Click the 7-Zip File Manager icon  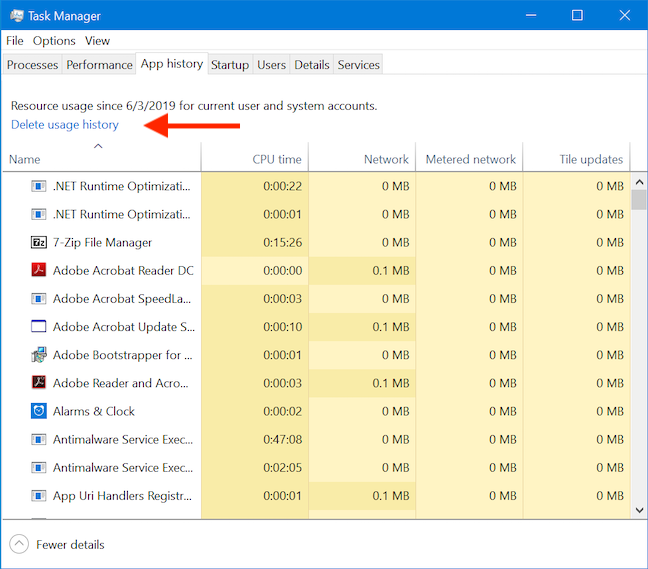(38, 243)
